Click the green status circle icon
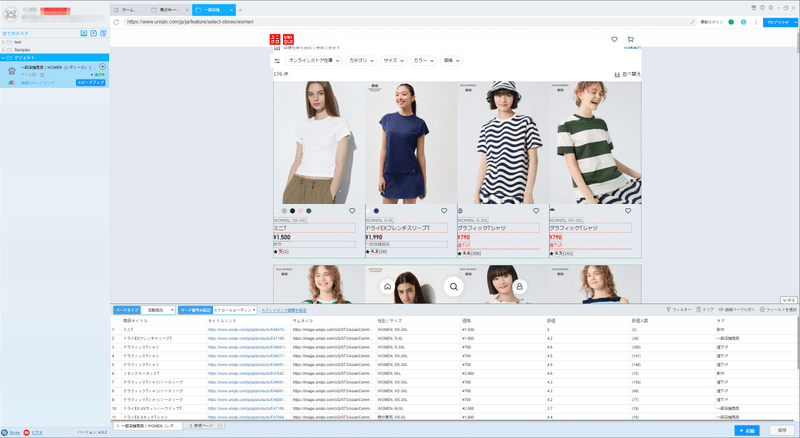This screenshot has height=438, width=800. [731, 22]
